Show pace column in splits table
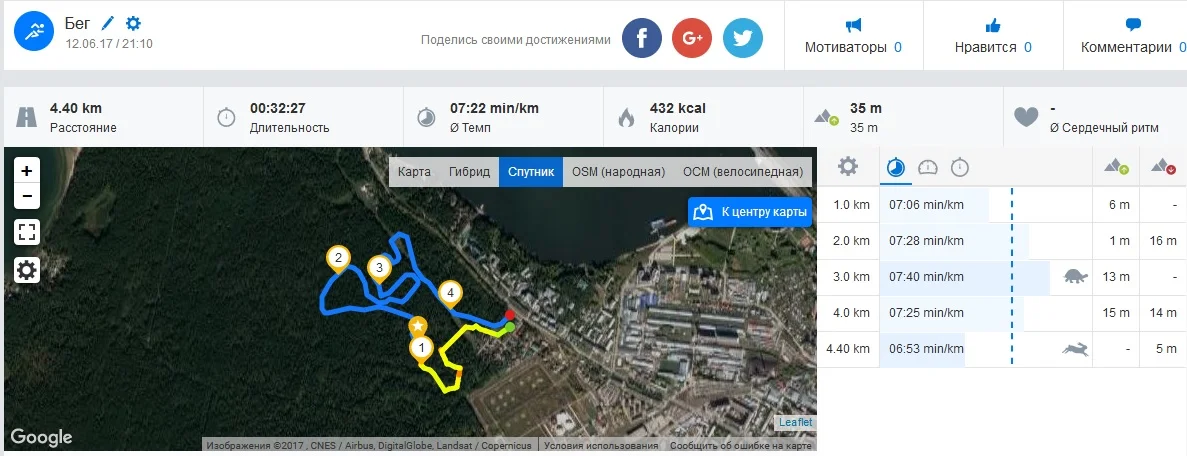 coord(895,167)
